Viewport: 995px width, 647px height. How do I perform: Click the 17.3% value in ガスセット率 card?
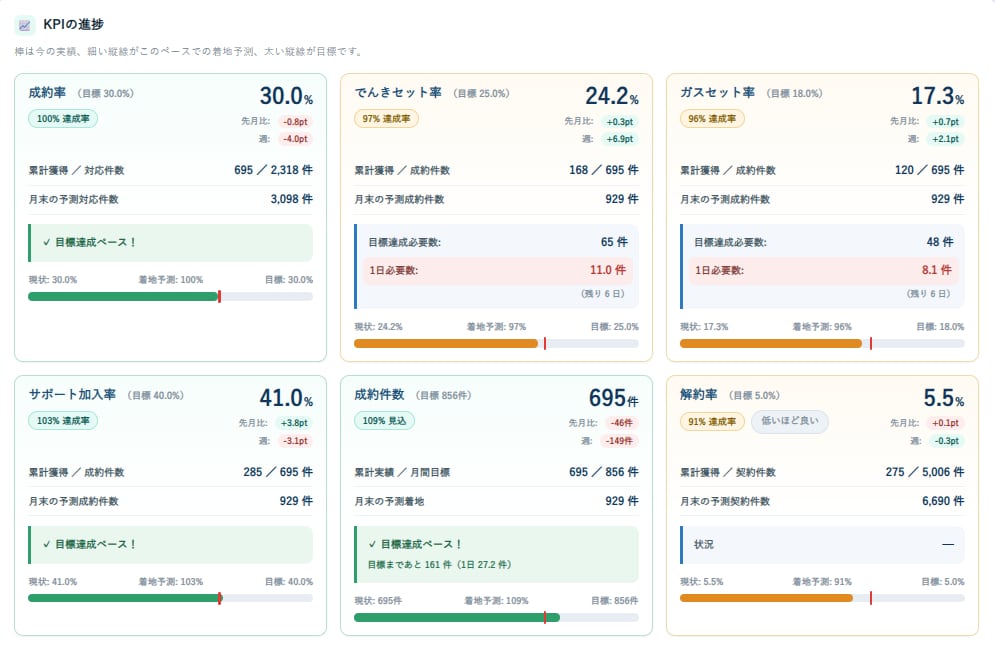click(x=937, y=96)
